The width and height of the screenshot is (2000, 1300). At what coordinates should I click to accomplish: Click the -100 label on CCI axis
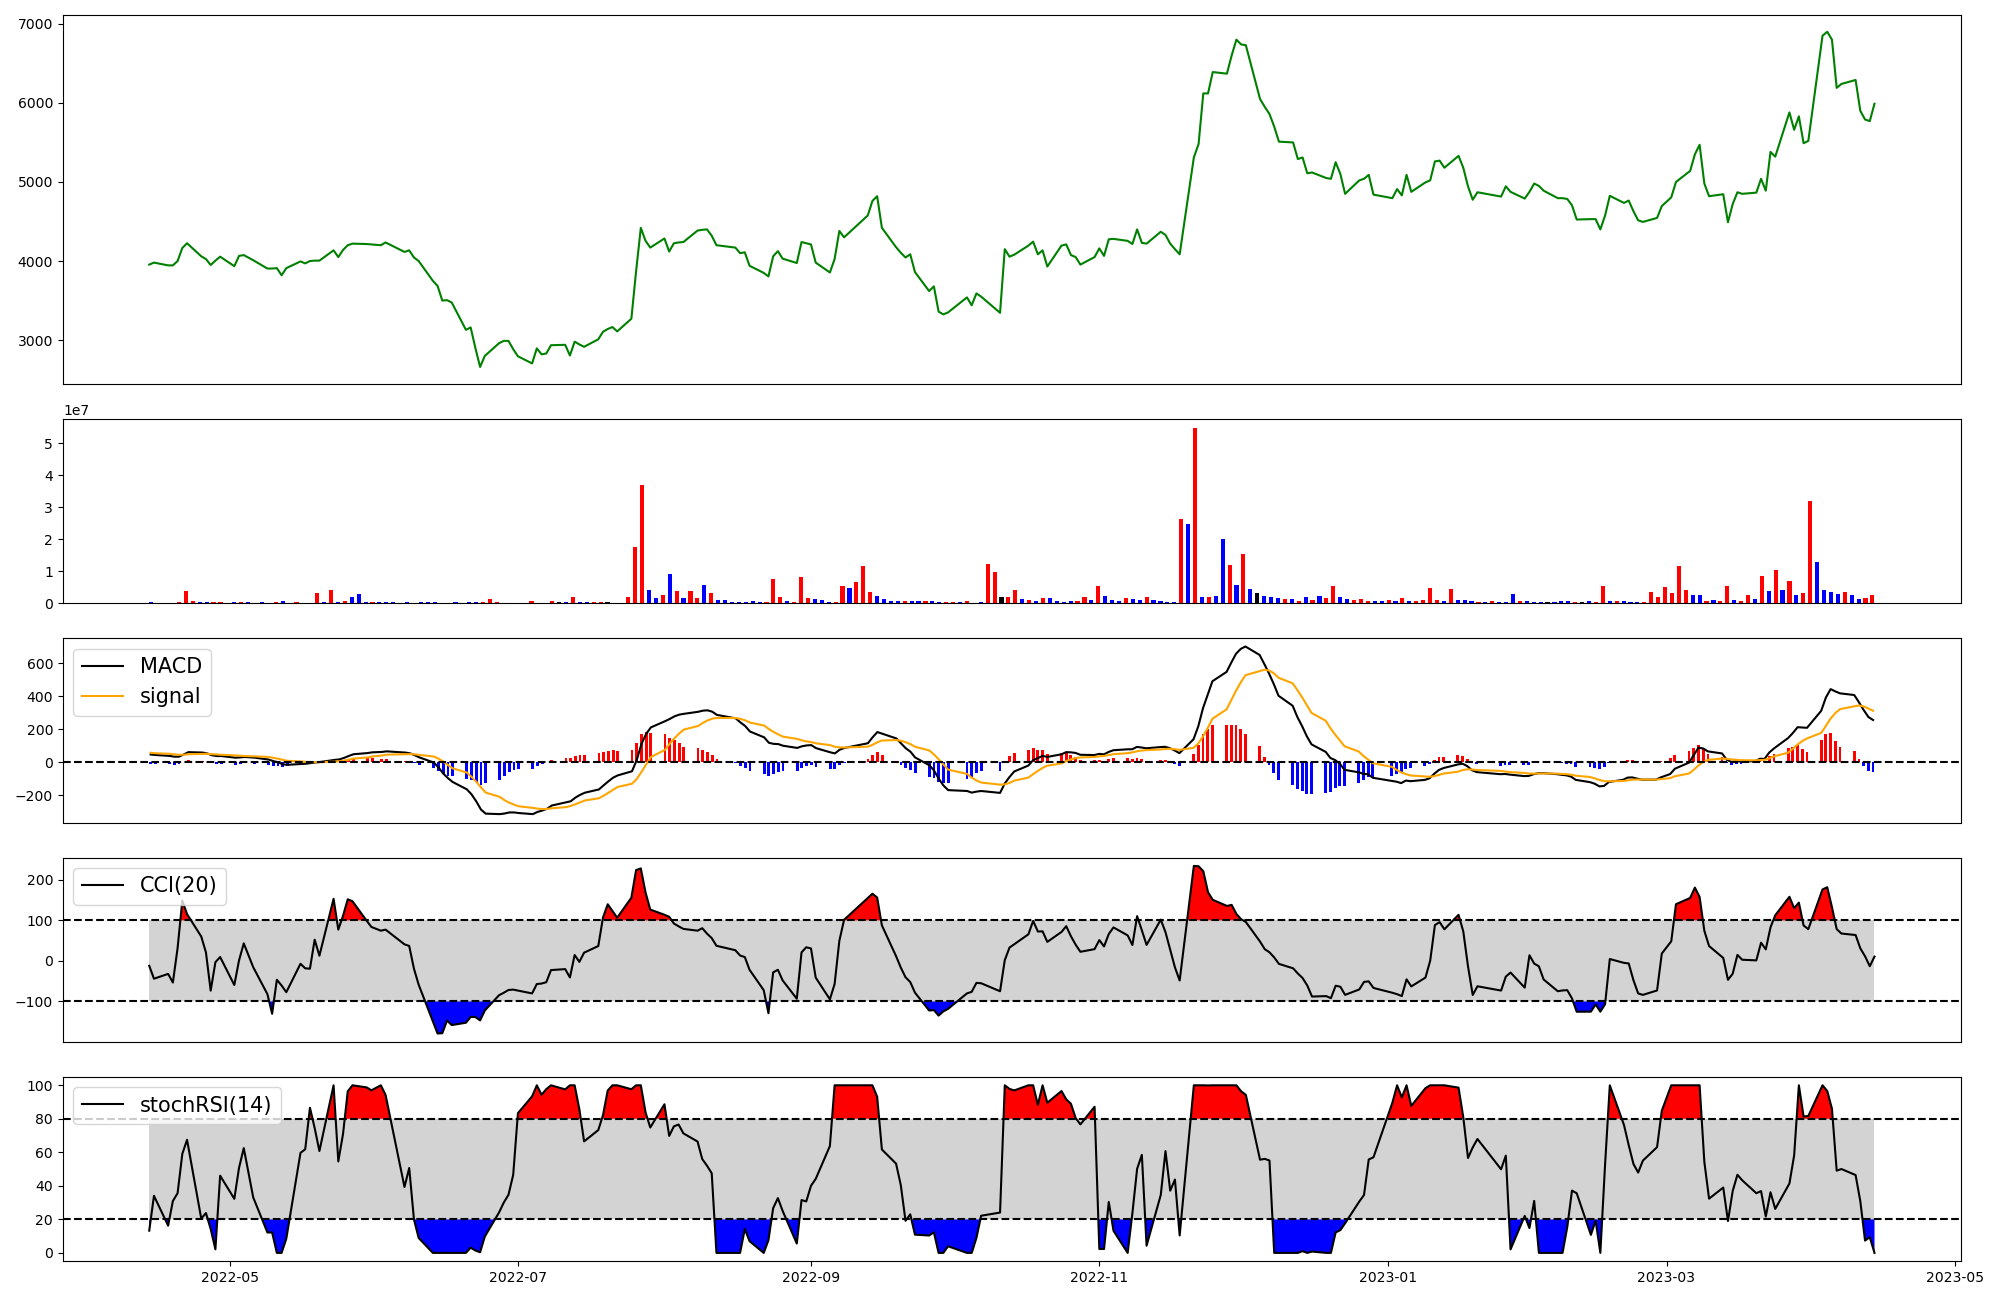[35, 1001]
